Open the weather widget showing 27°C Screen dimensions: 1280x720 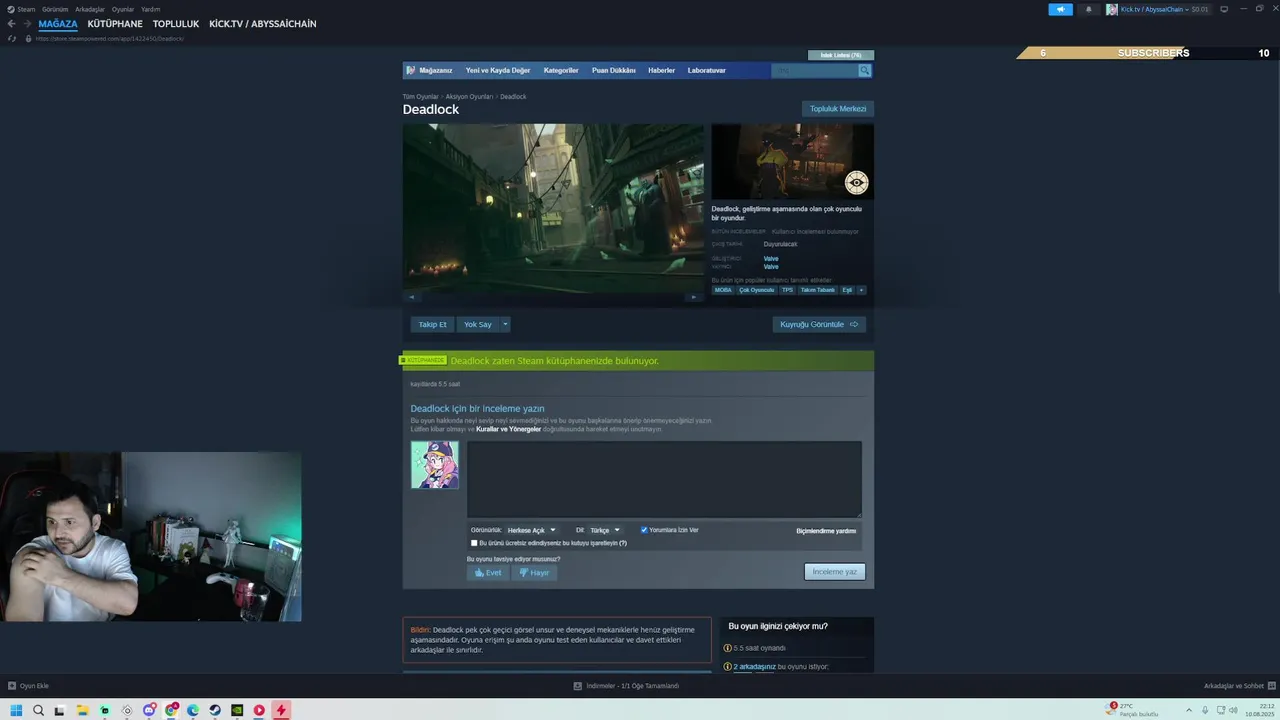pyautogui.click(x=1132, y=710)
